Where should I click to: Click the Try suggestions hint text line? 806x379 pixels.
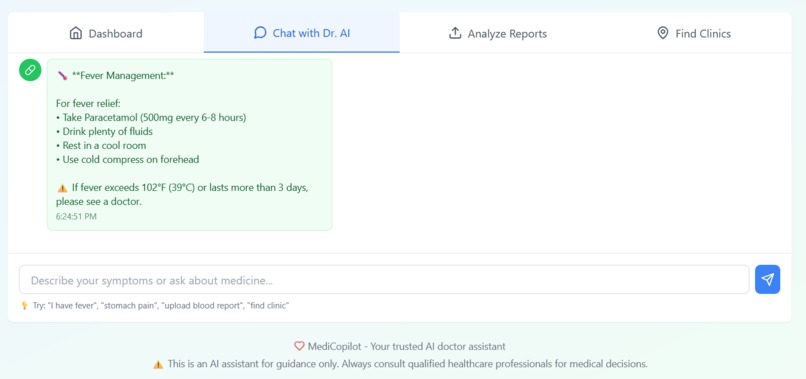(161, 306)
